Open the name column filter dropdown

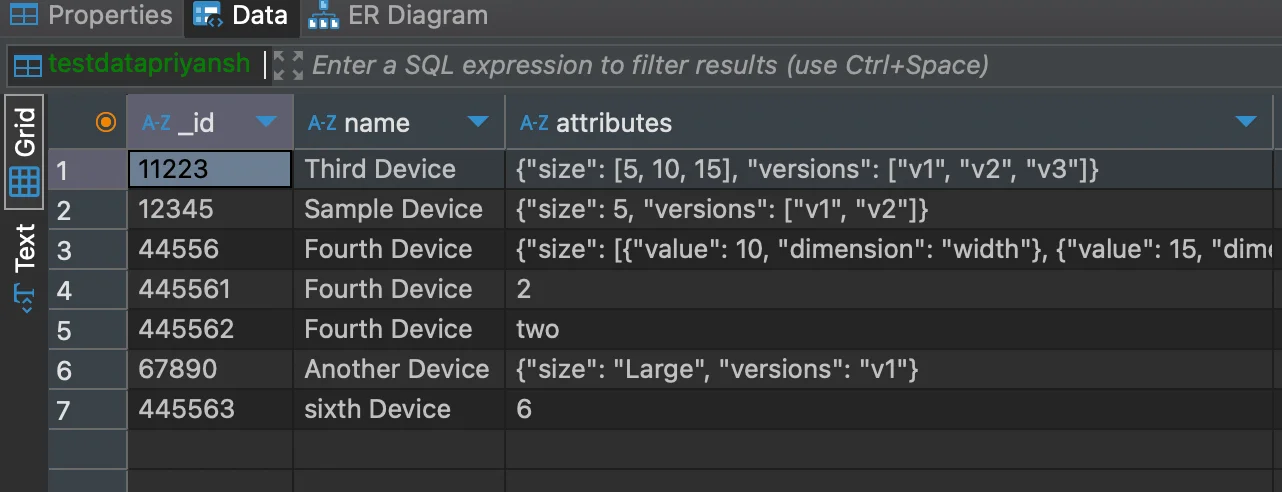coord(478,122)
